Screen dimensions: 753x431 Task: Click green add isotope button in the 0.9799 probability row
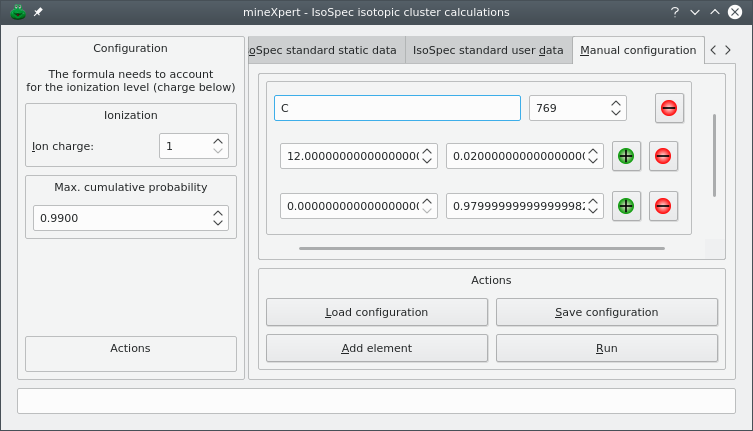(x=625, y=206)
